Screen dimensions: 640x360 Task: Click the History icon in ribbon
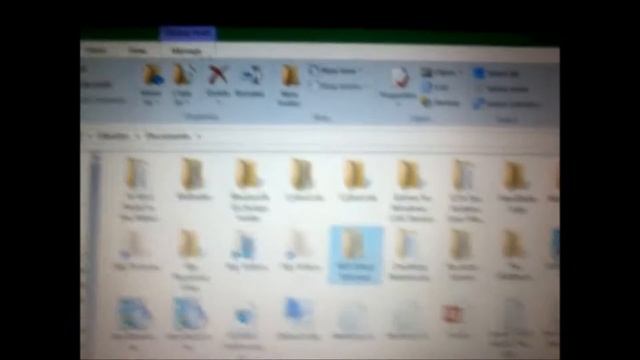click(x=427, y=102)
